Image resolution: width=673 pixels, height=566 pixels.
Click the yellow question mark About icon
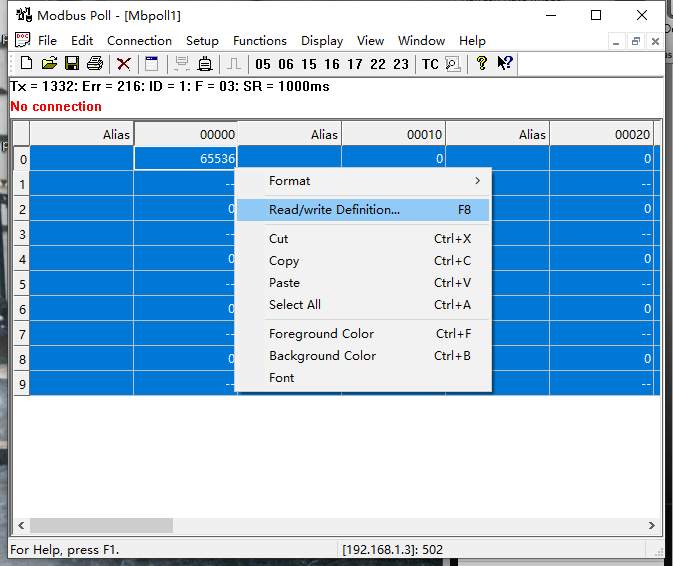tap(482, 64)
